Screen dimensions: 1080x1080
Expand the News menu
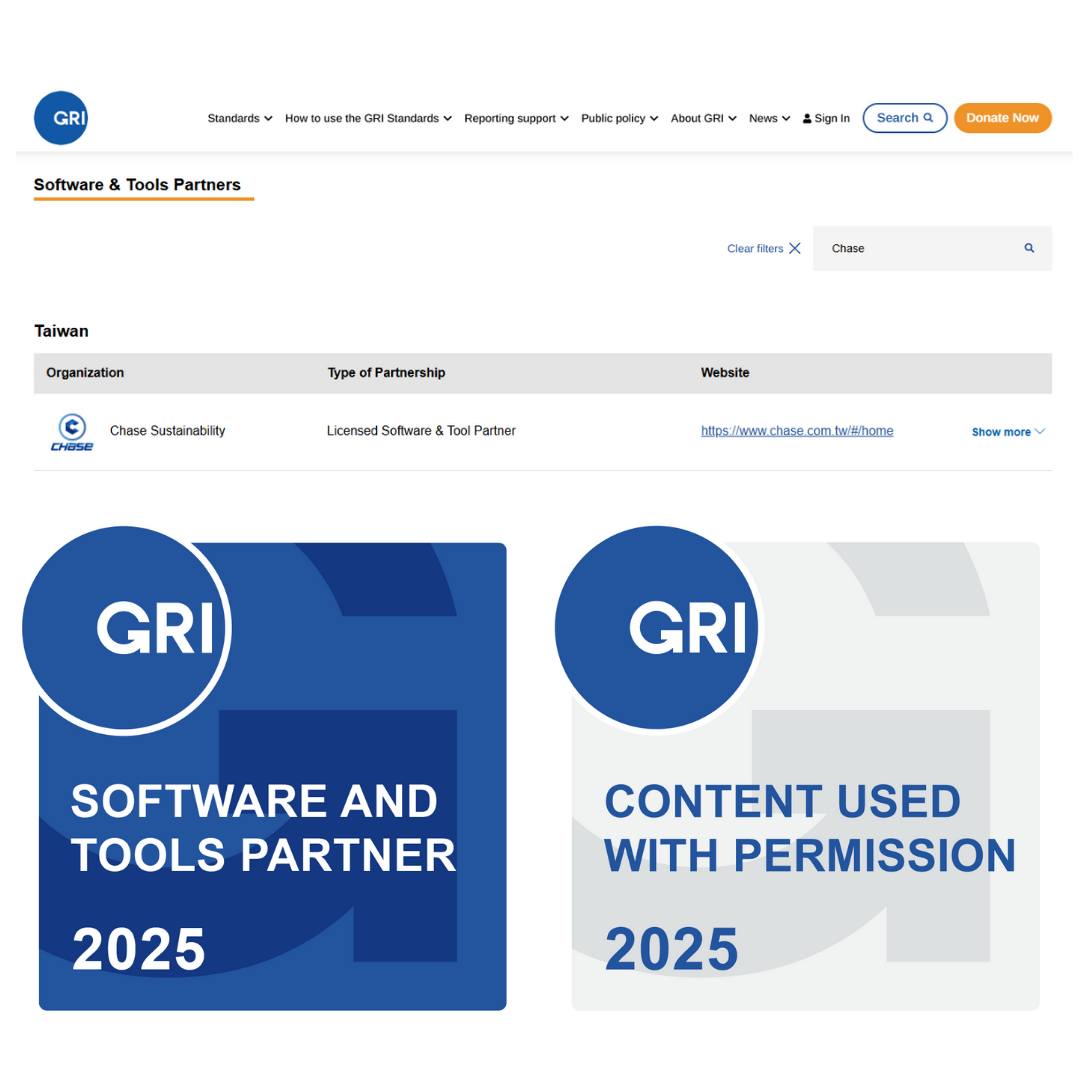tap(769, 118)
